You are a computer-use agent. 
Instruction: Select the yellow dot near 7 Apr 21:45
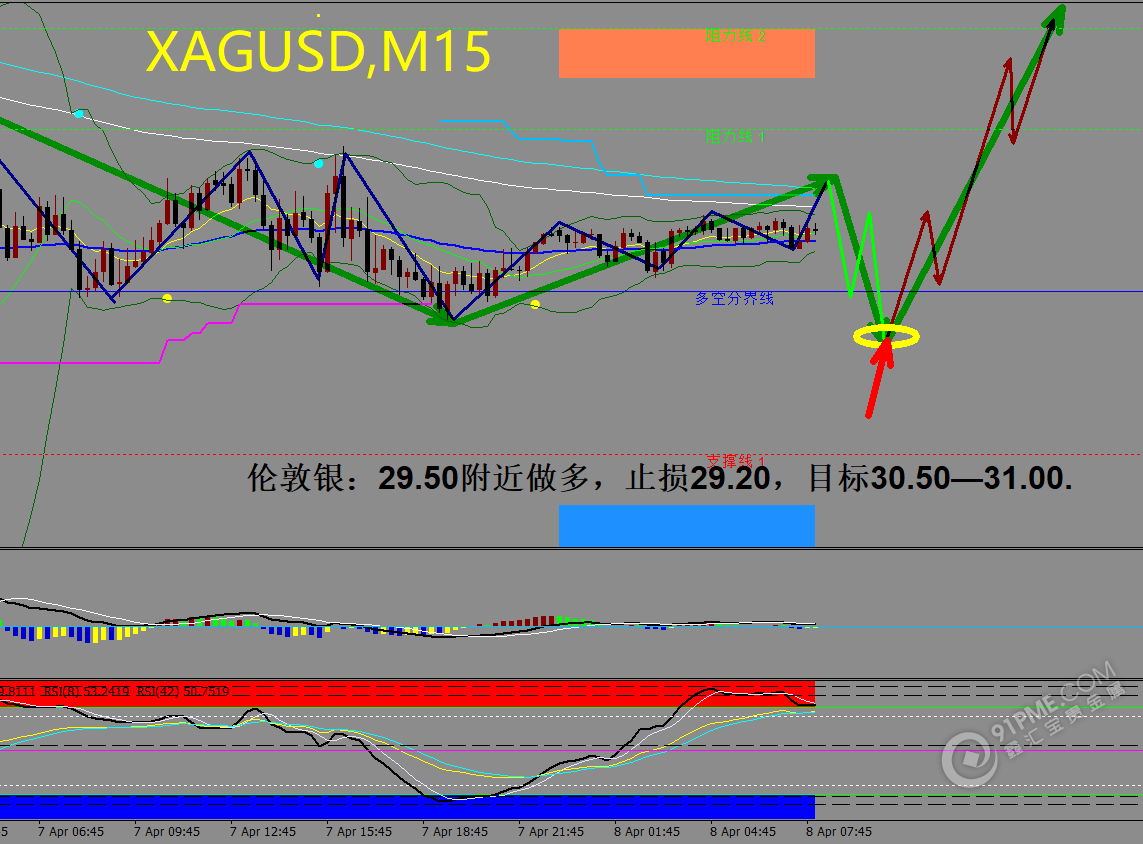[535, 304]
